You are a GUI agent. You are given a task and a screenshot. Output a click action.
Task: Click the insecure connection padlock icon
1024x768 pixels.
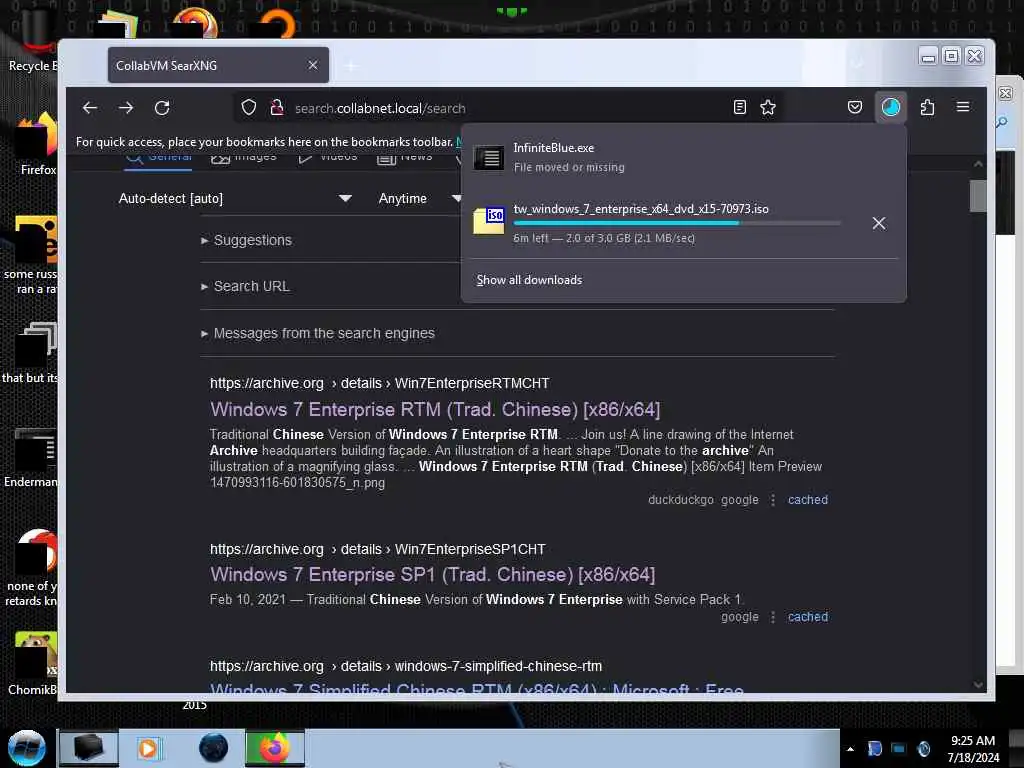pos(277,108)
